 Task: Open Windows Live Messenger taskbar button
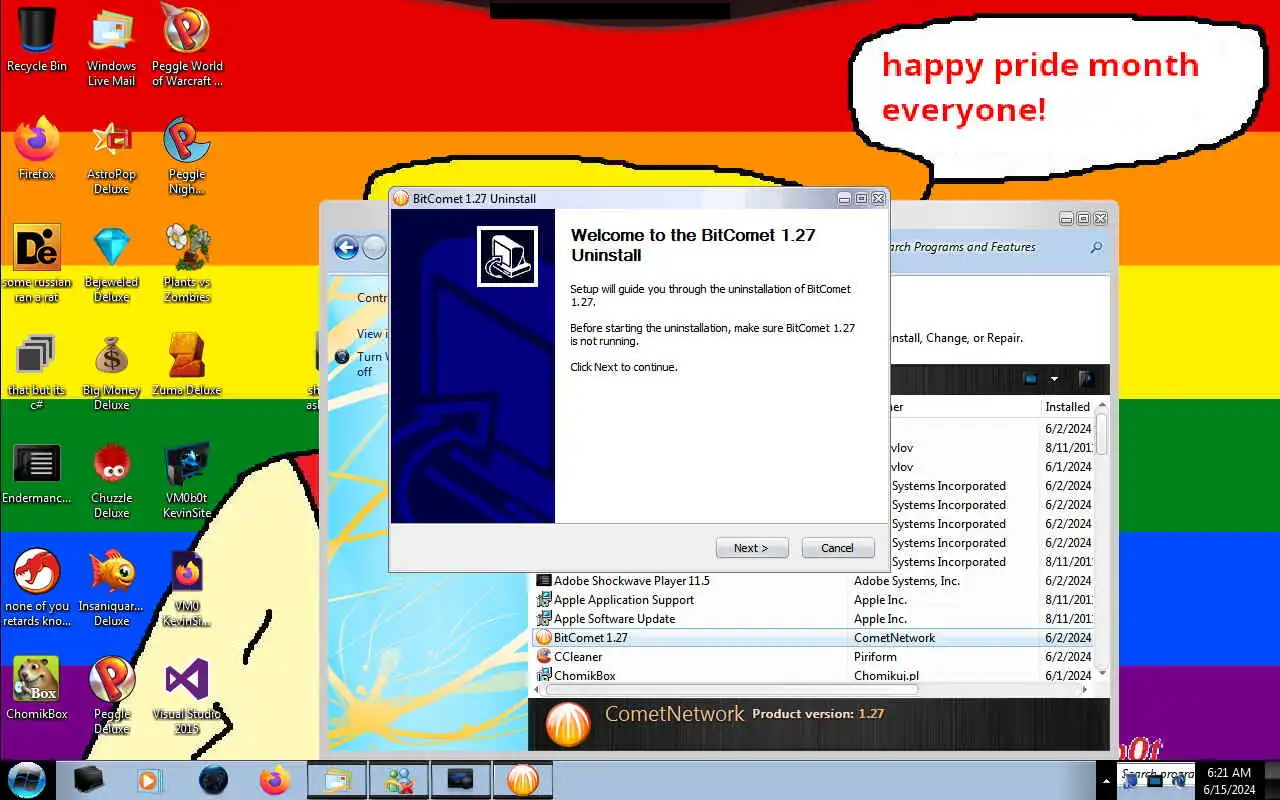[399, 780]
